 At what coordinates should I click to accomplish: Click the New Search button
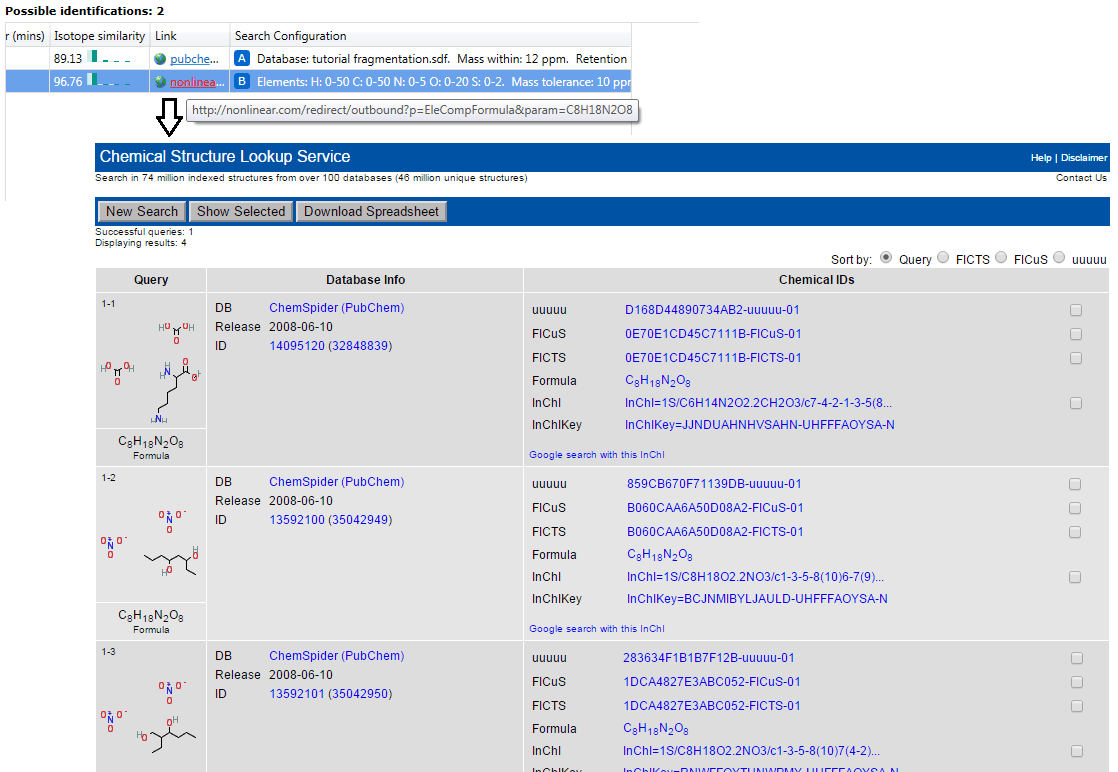point(142,212)
